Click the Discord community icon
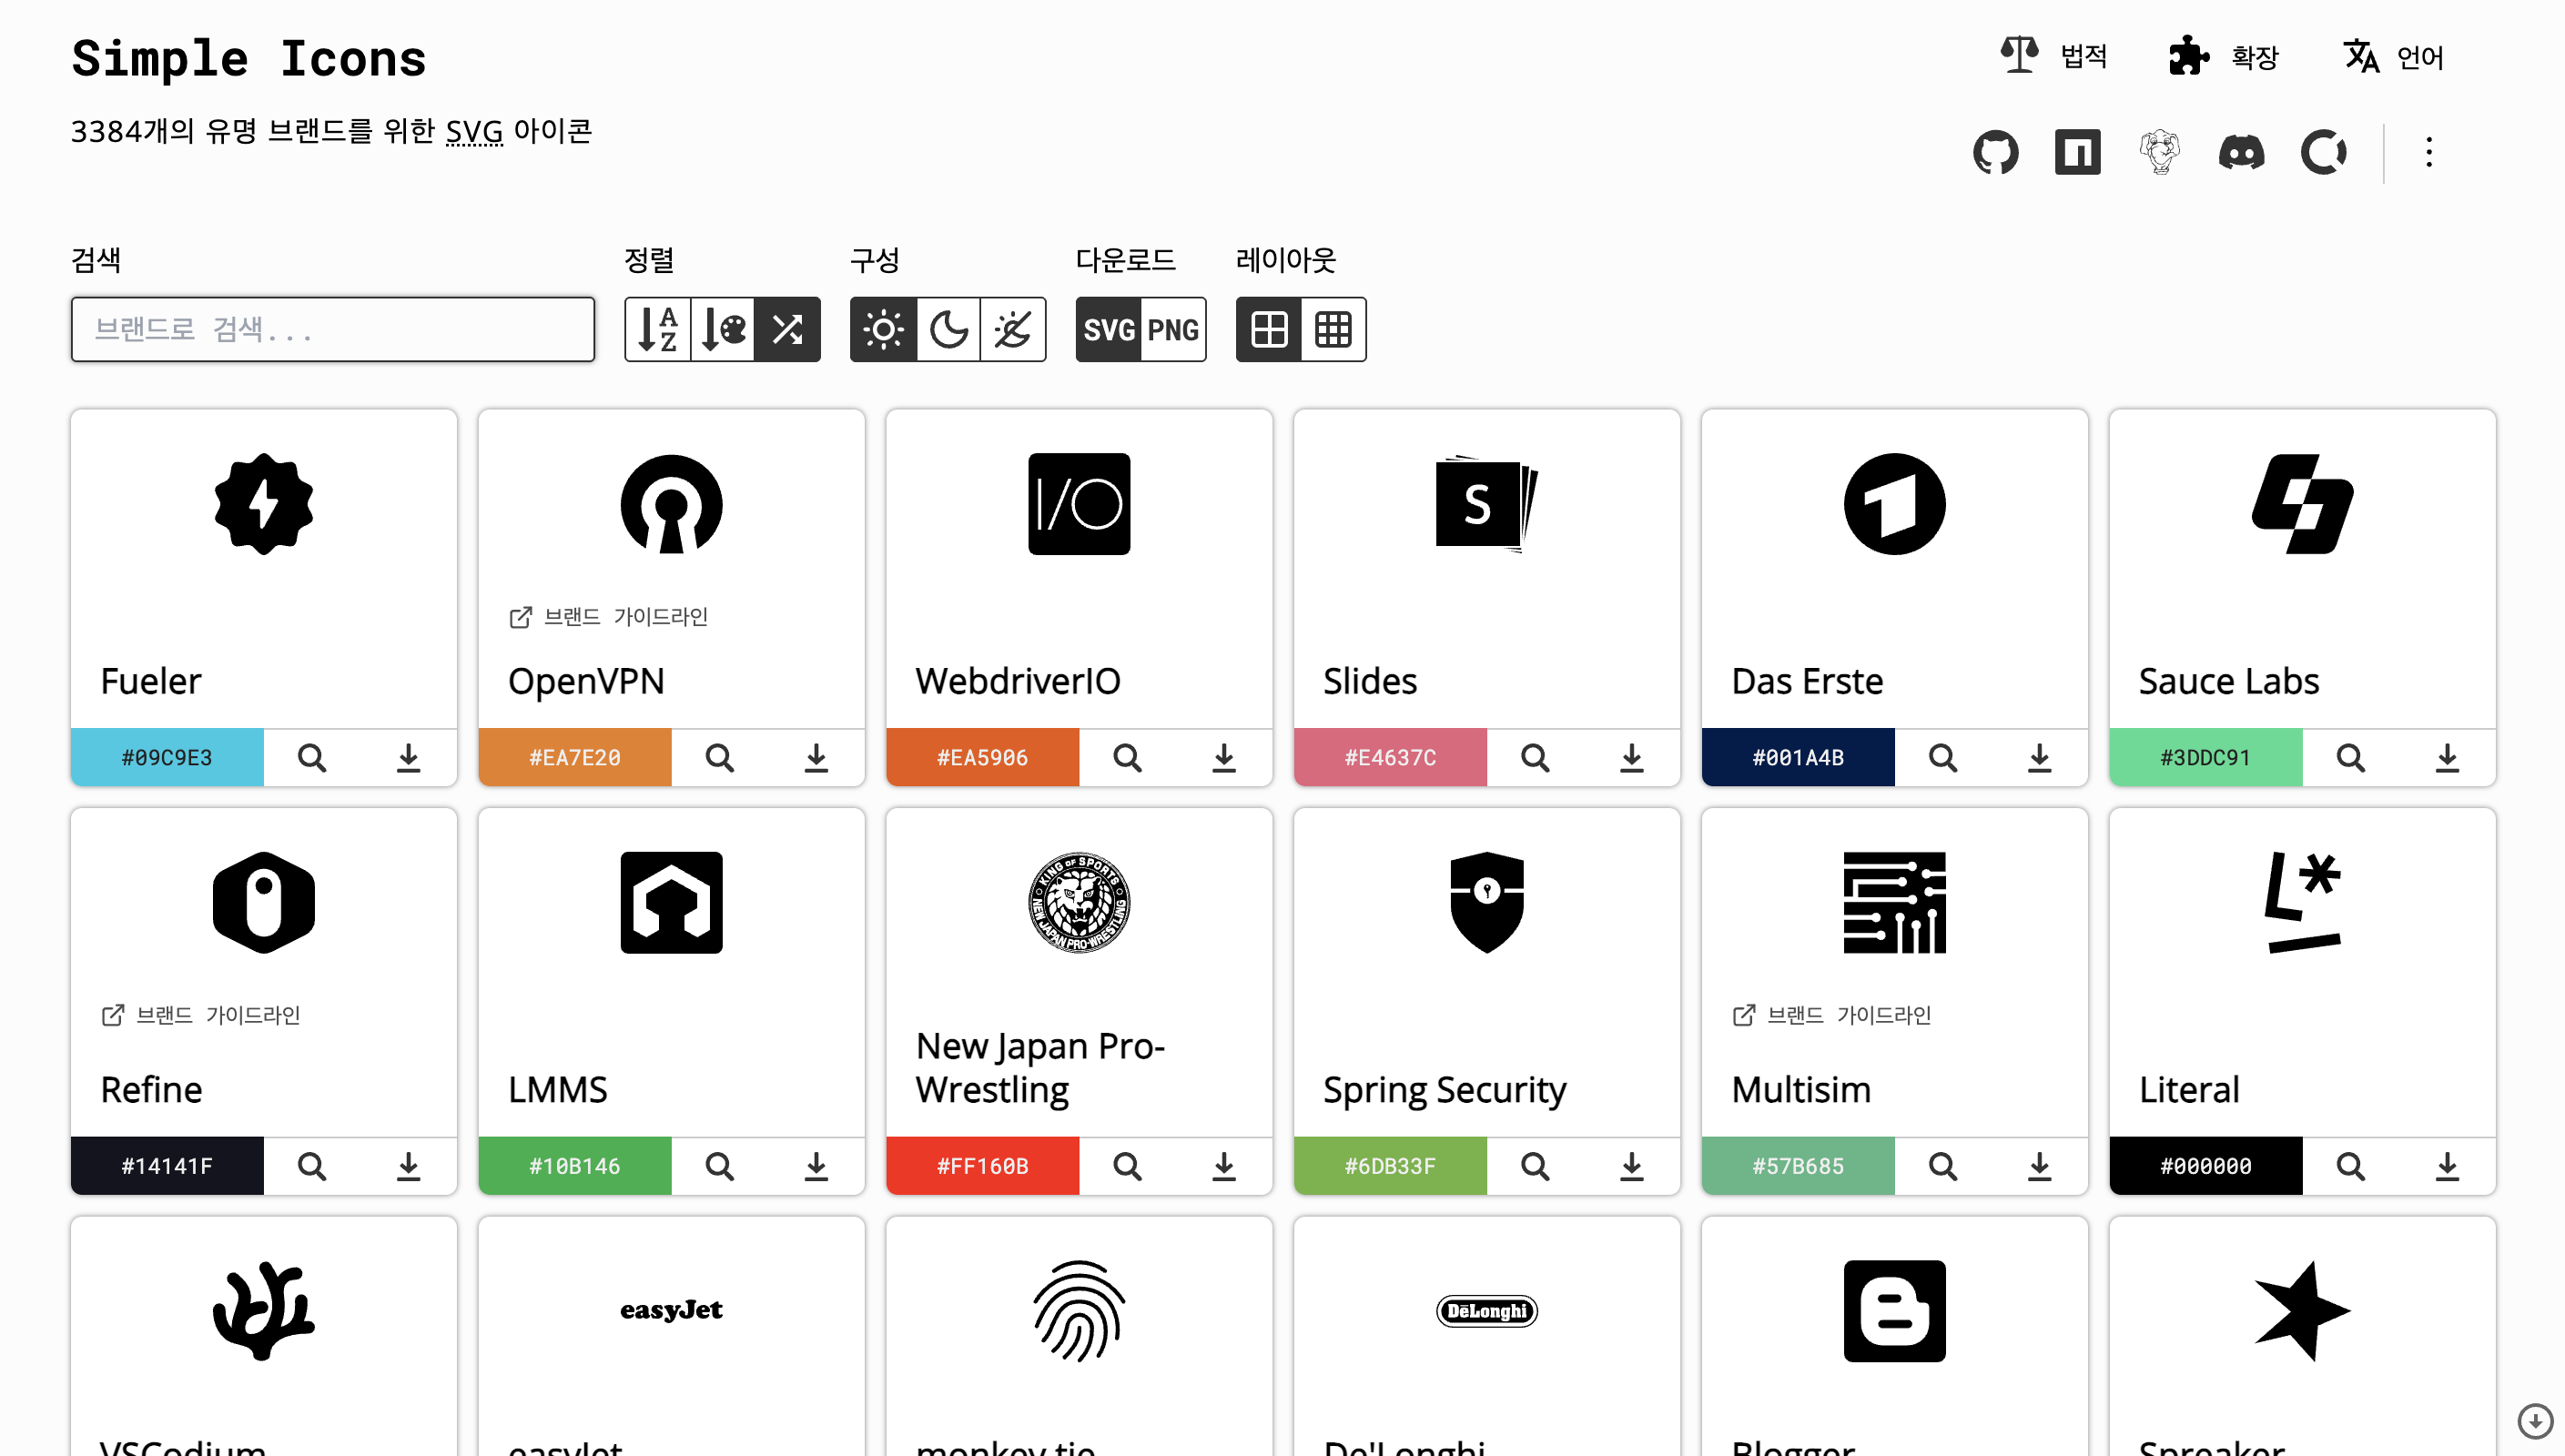This screenshot has width=2565, height=1456. pyautogui.click(x=2243, y=152)
